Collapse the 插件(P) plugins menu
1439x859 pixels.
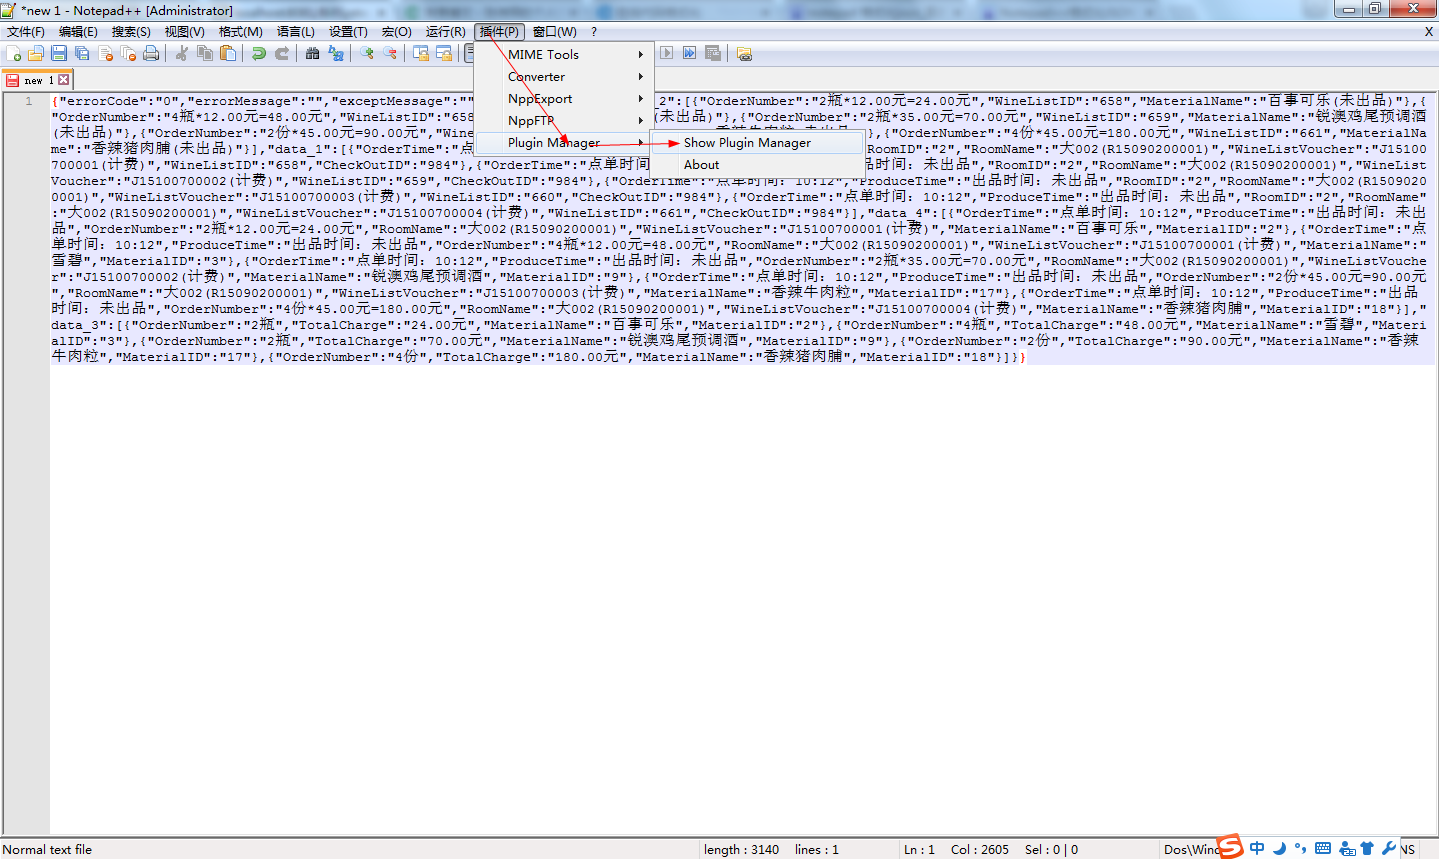tap(499, 32)
